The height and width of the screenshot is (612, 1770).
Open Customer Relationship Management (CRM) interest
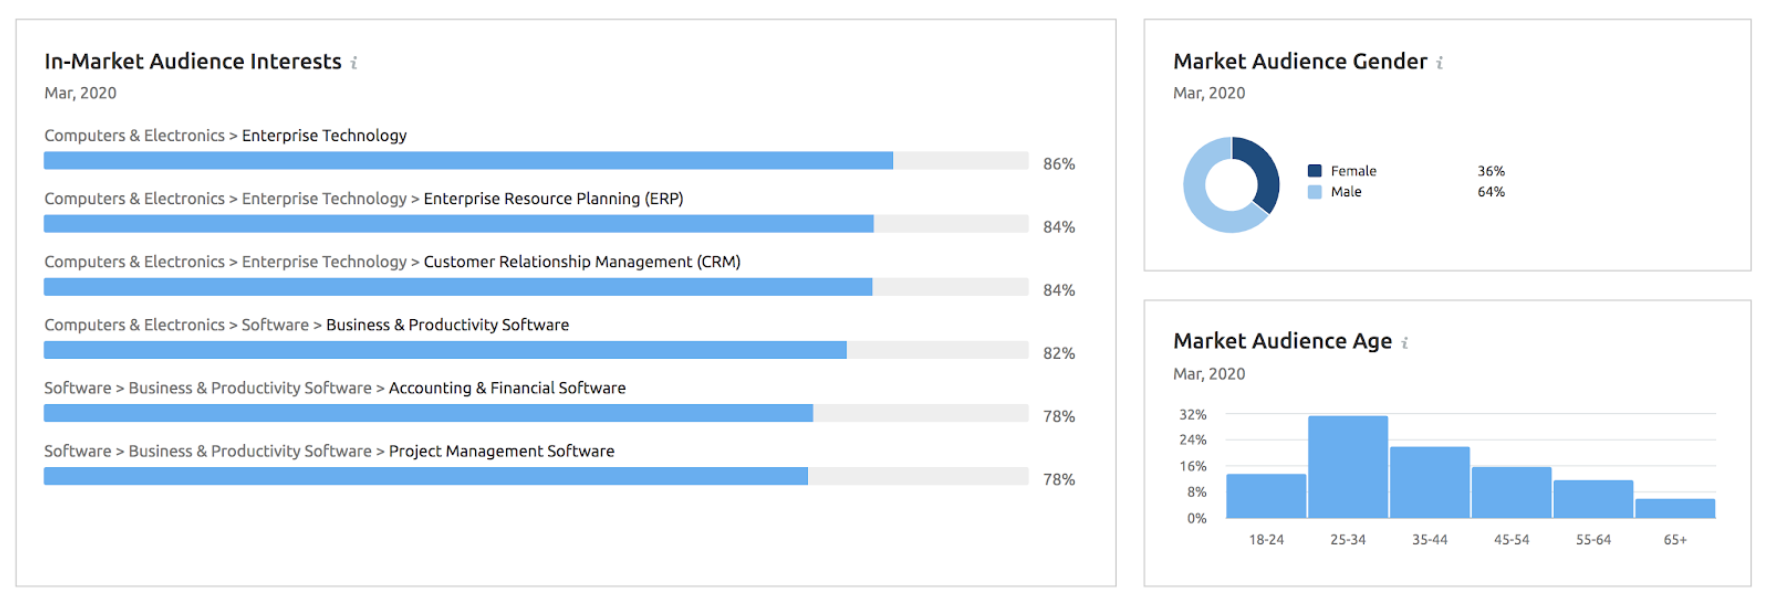[582, 262]
